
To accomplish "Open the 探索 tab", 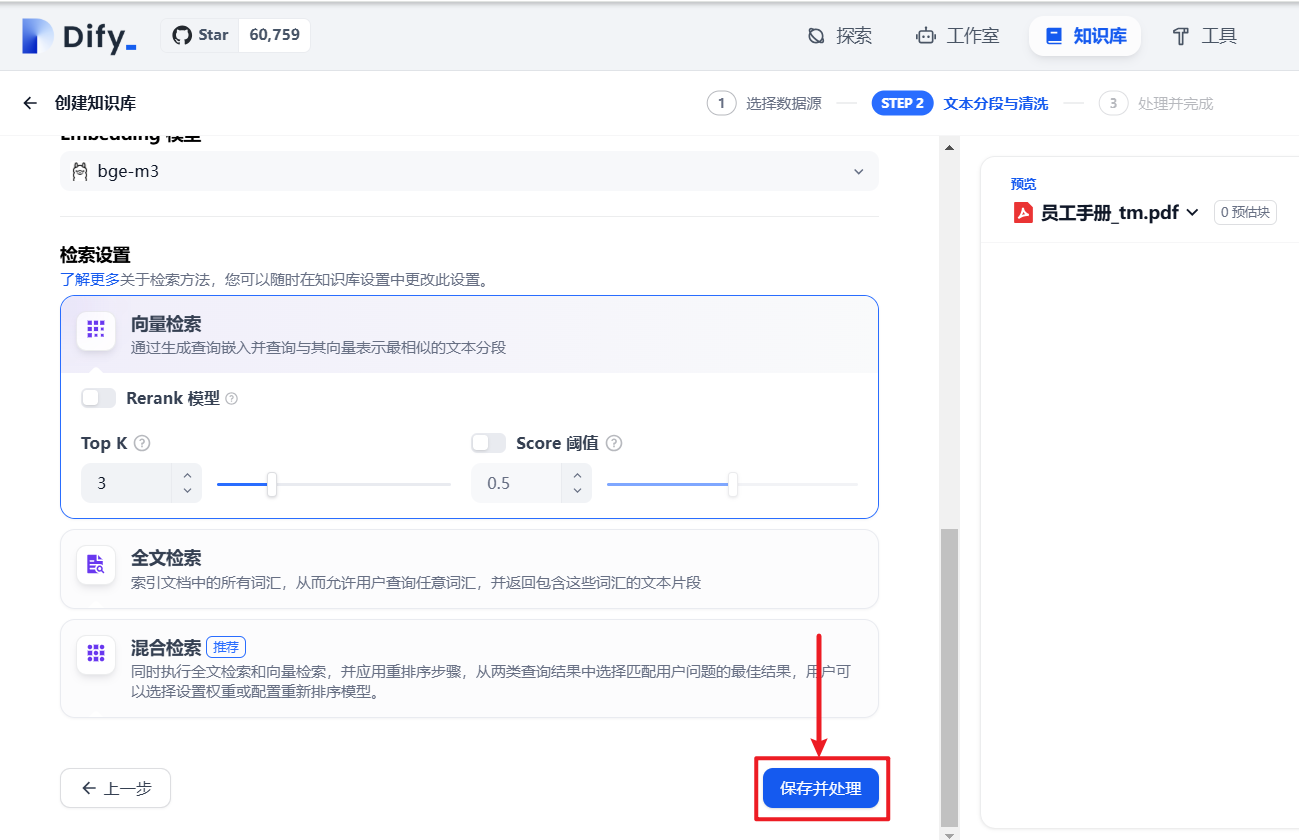I will tap(840, 36).
